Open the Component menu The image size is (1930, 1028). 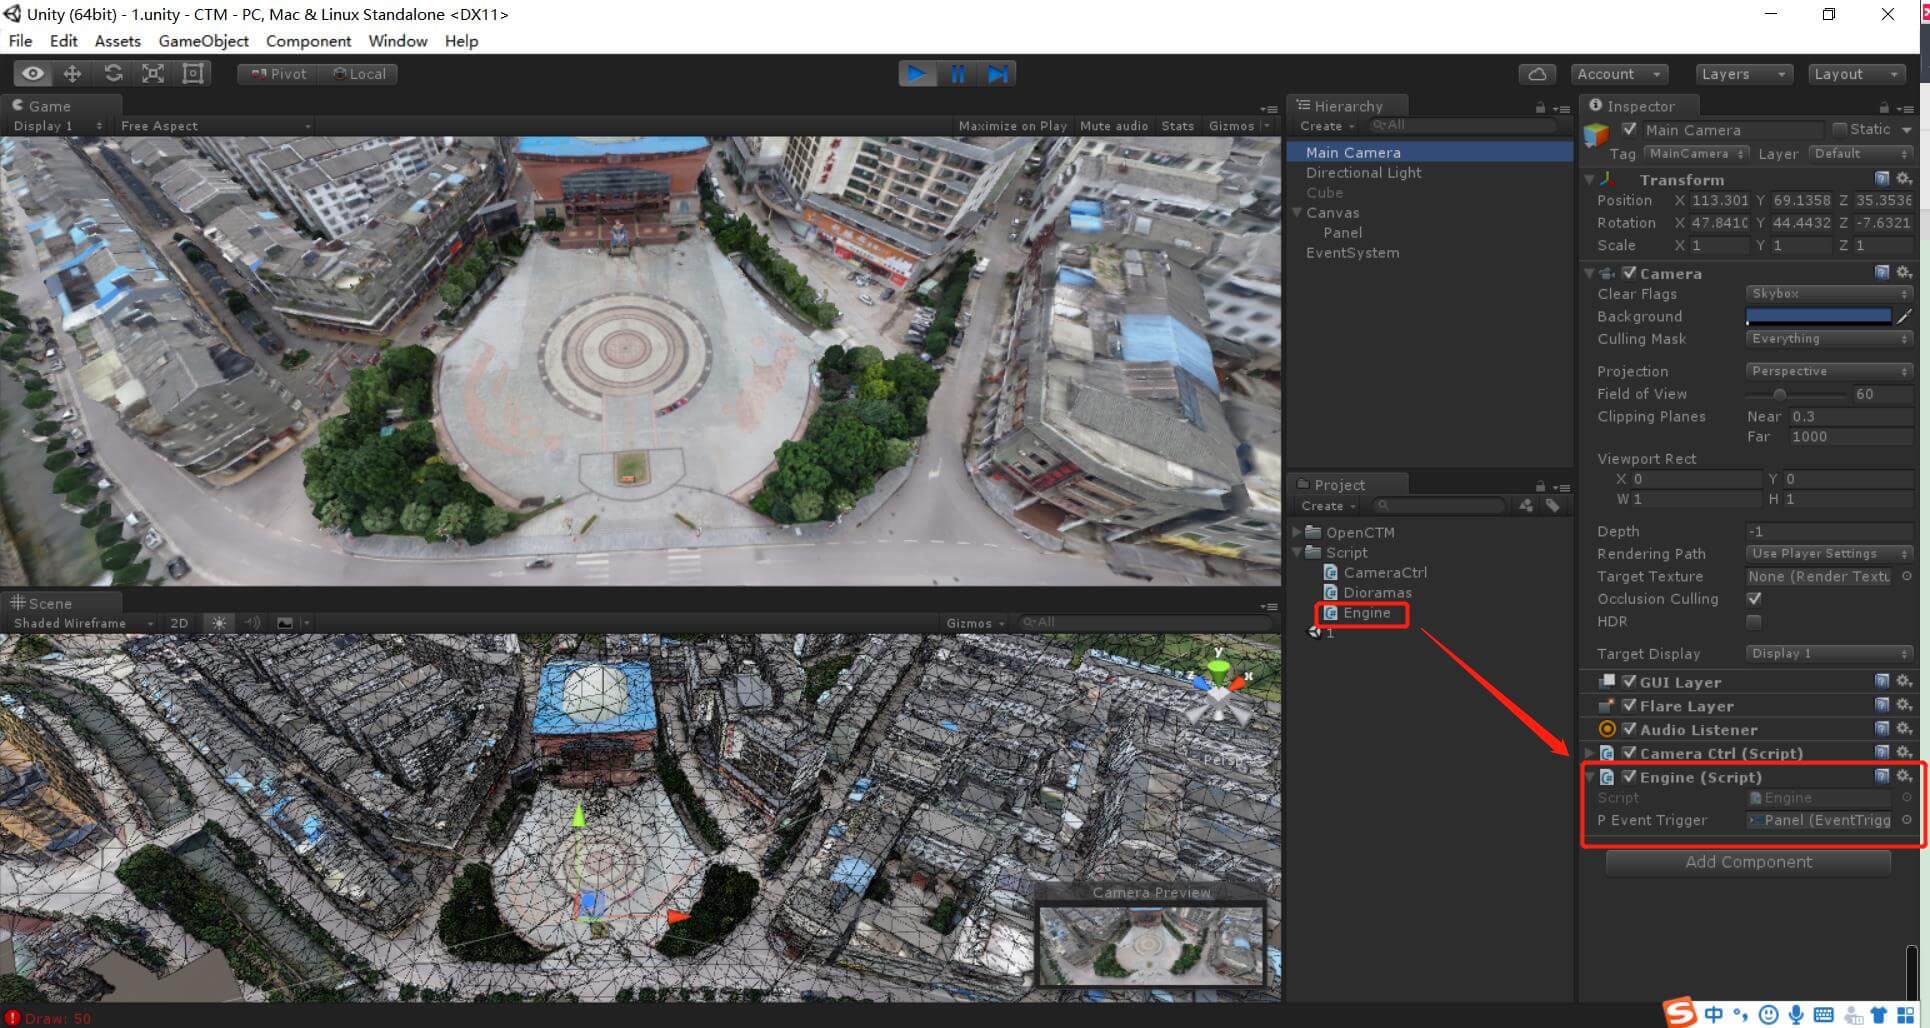(x=308, y=41)
